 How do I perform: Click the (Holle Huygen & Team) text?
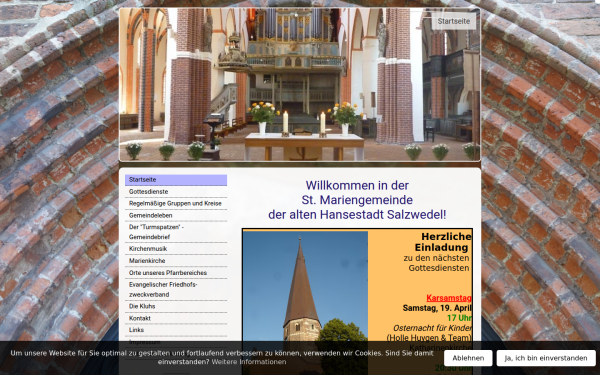click(x=429, y=338)
